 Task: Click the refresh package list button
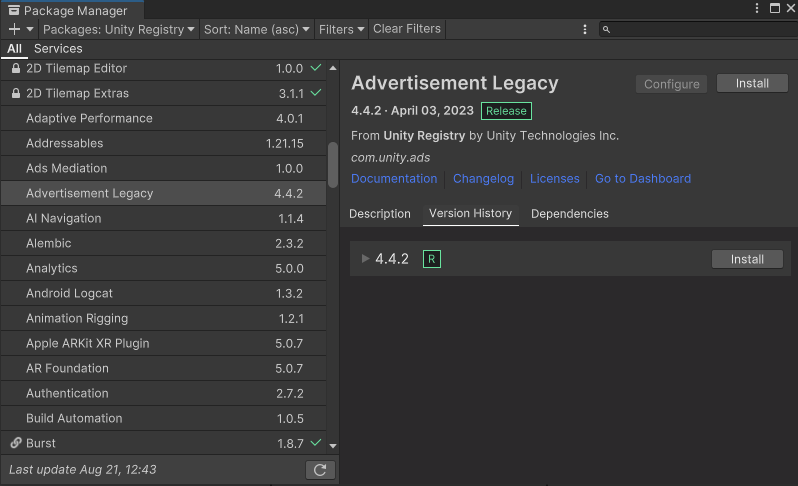[x=320, y=470]
